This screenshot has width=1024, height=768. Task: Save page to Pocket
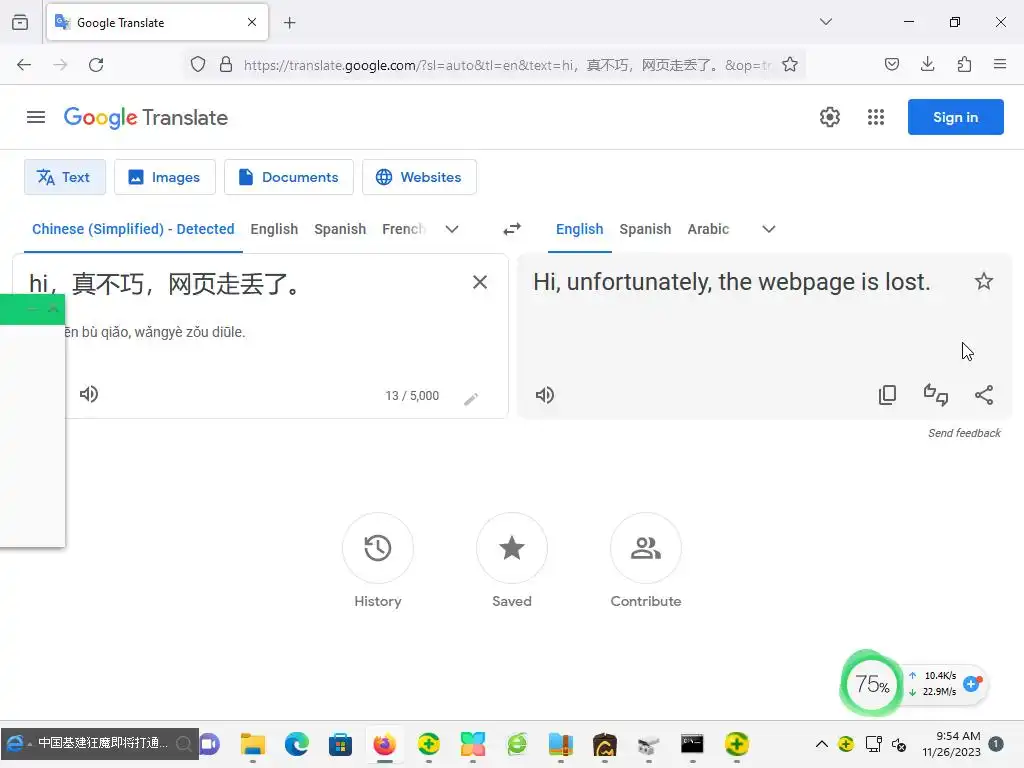pos(891,65)
